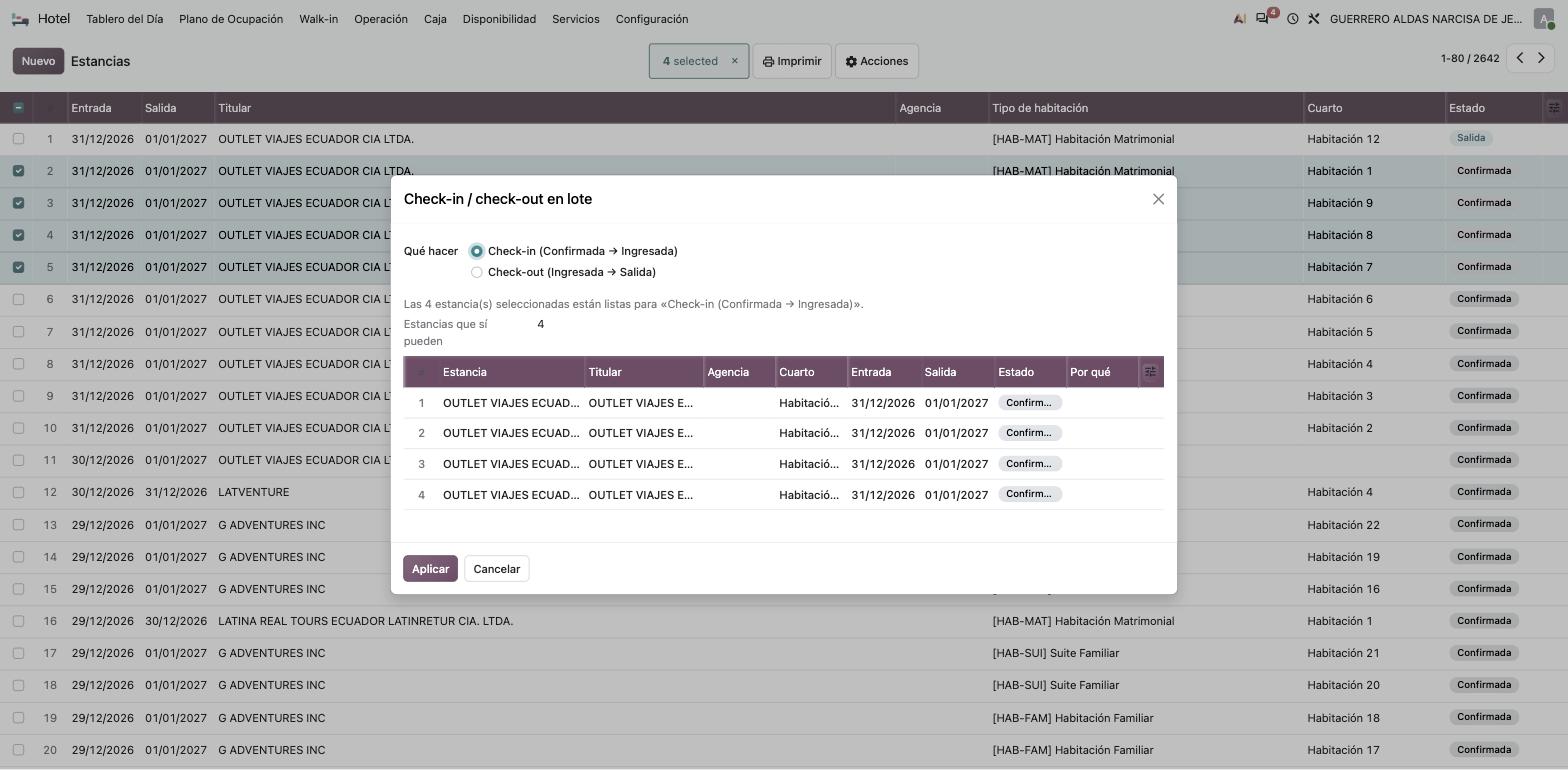Open the LATINA REAL TOURS ECUADOR stay row
Viewport: 1568px width, 770px height.
(x=784, y=621)
